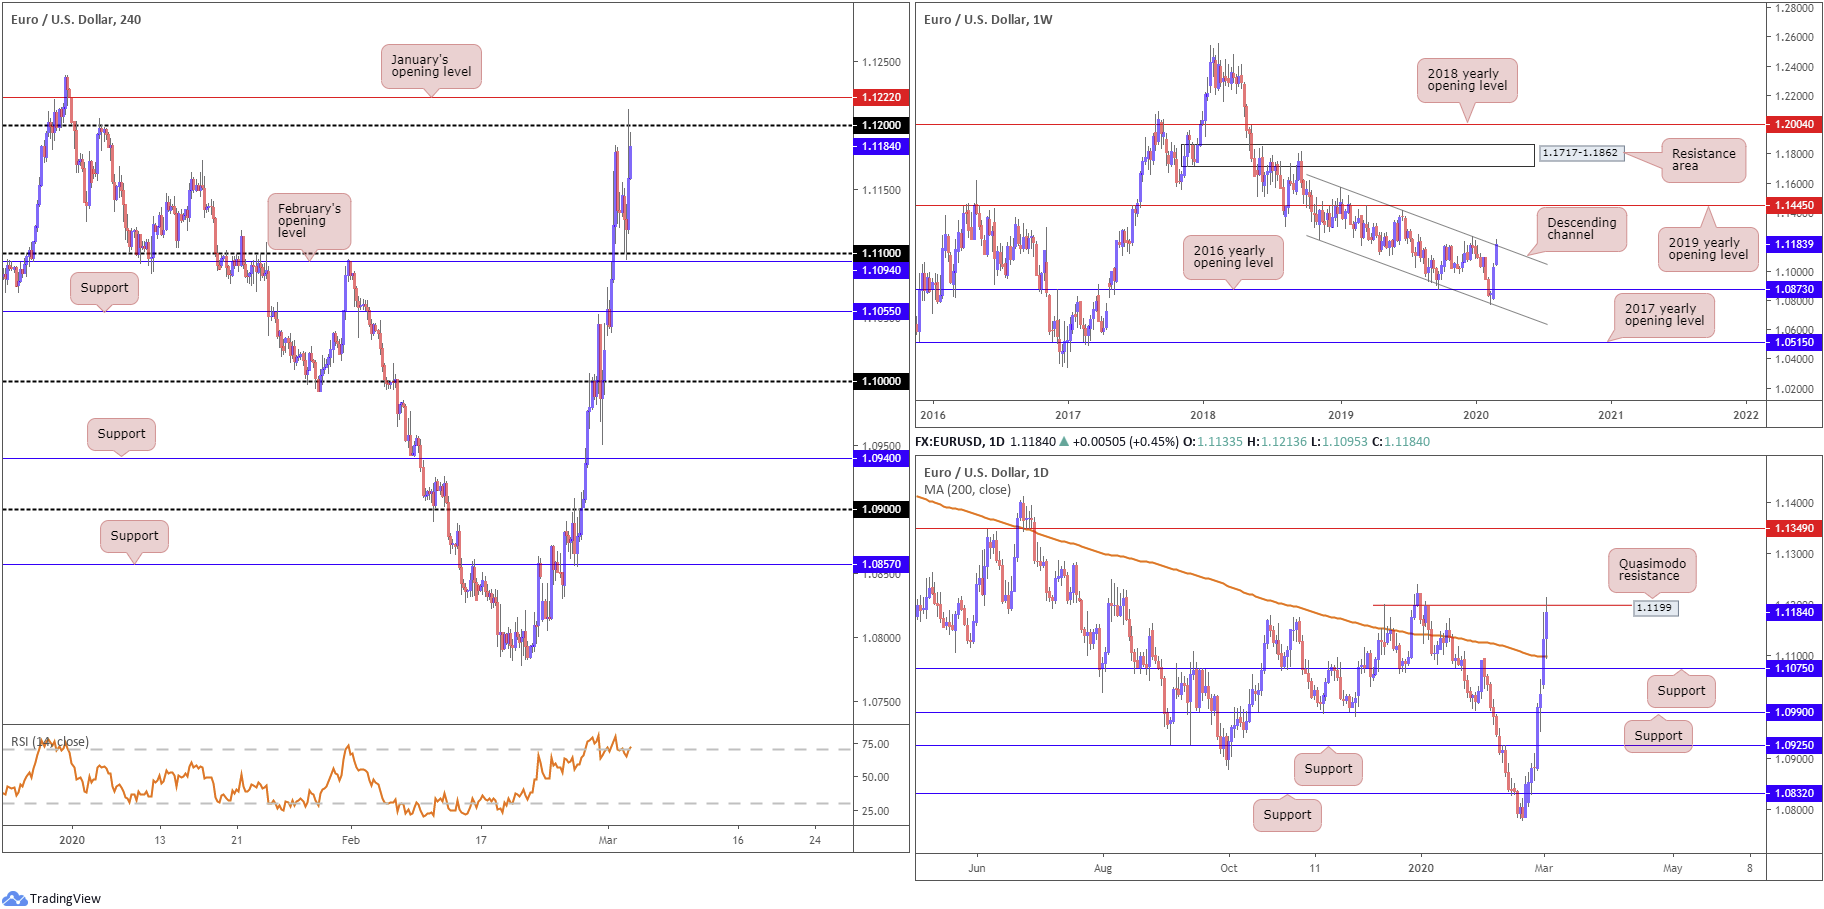The width and height of the screenshot is (1824, 909).
Task: Click the Support callout for the 1.10750 line
Action: pos(1681,691)
